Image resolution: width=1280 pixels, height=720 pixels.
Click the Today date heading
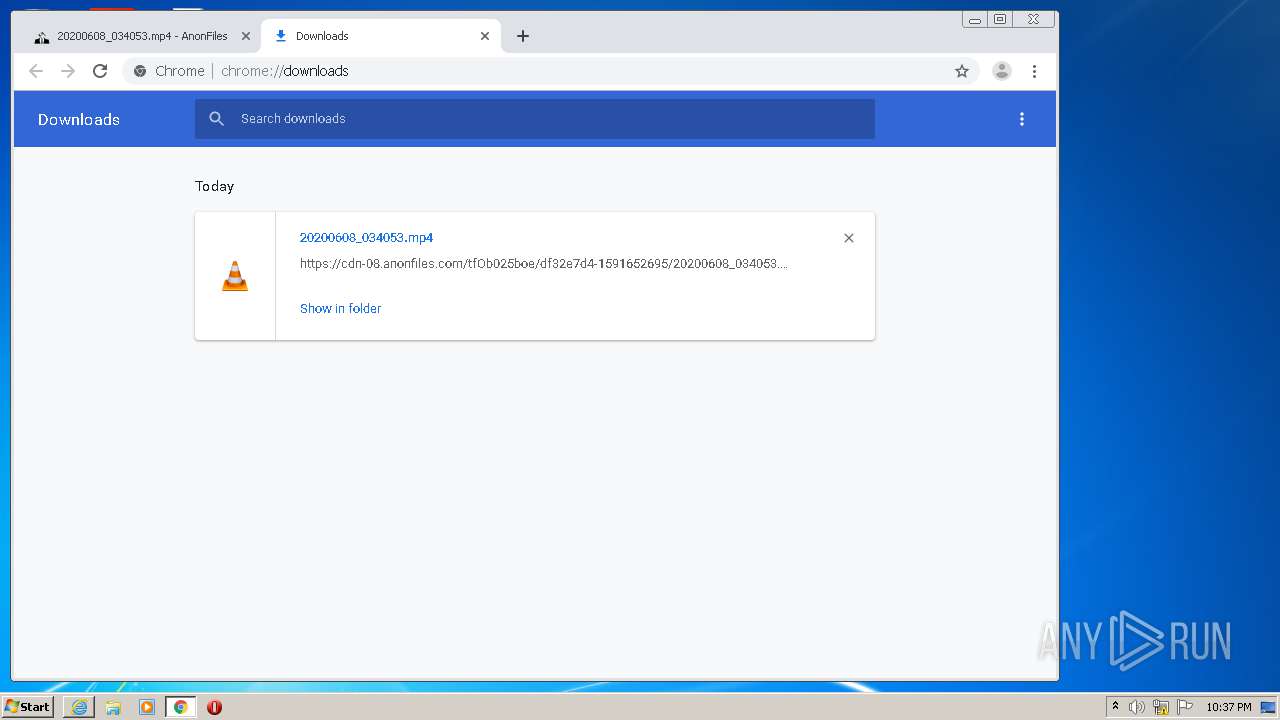pos(214,186)
